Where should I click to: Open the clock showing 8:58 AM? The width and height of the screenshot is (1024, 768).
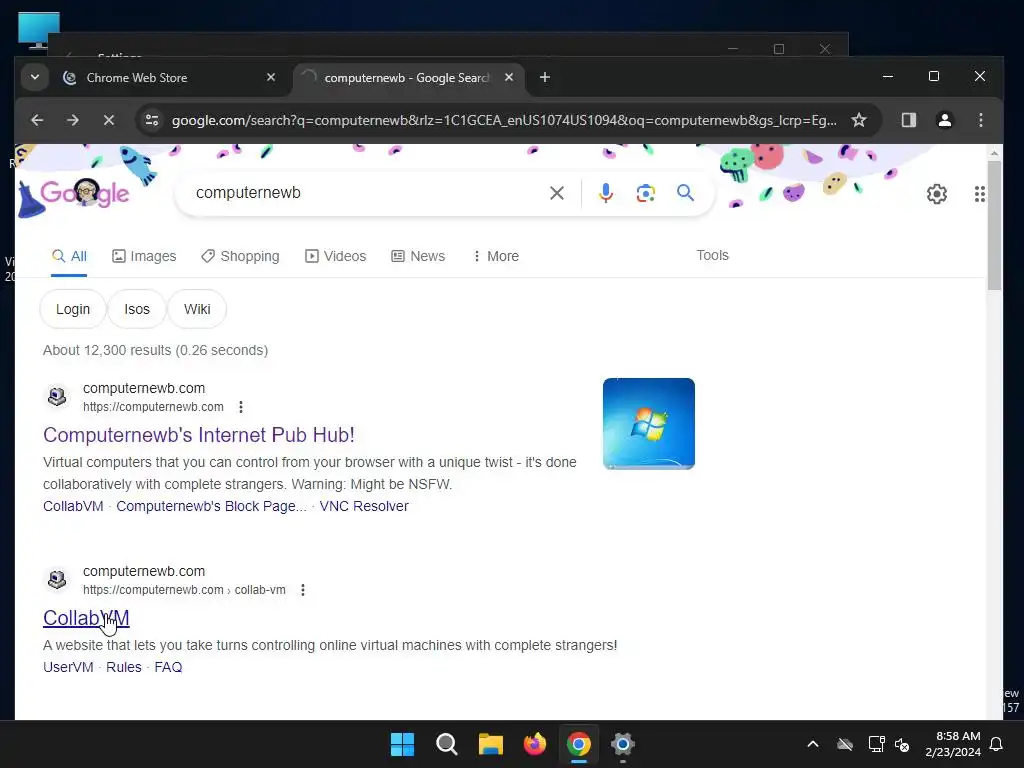953,744
